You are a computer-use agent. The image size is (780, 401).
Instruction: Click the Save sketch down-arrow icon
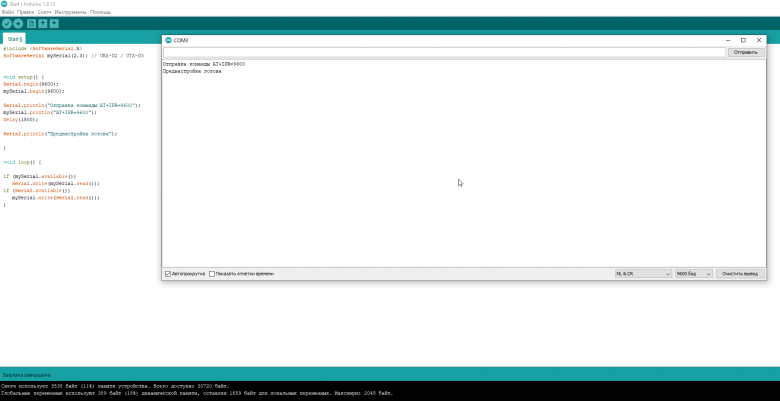pos(53,22)
